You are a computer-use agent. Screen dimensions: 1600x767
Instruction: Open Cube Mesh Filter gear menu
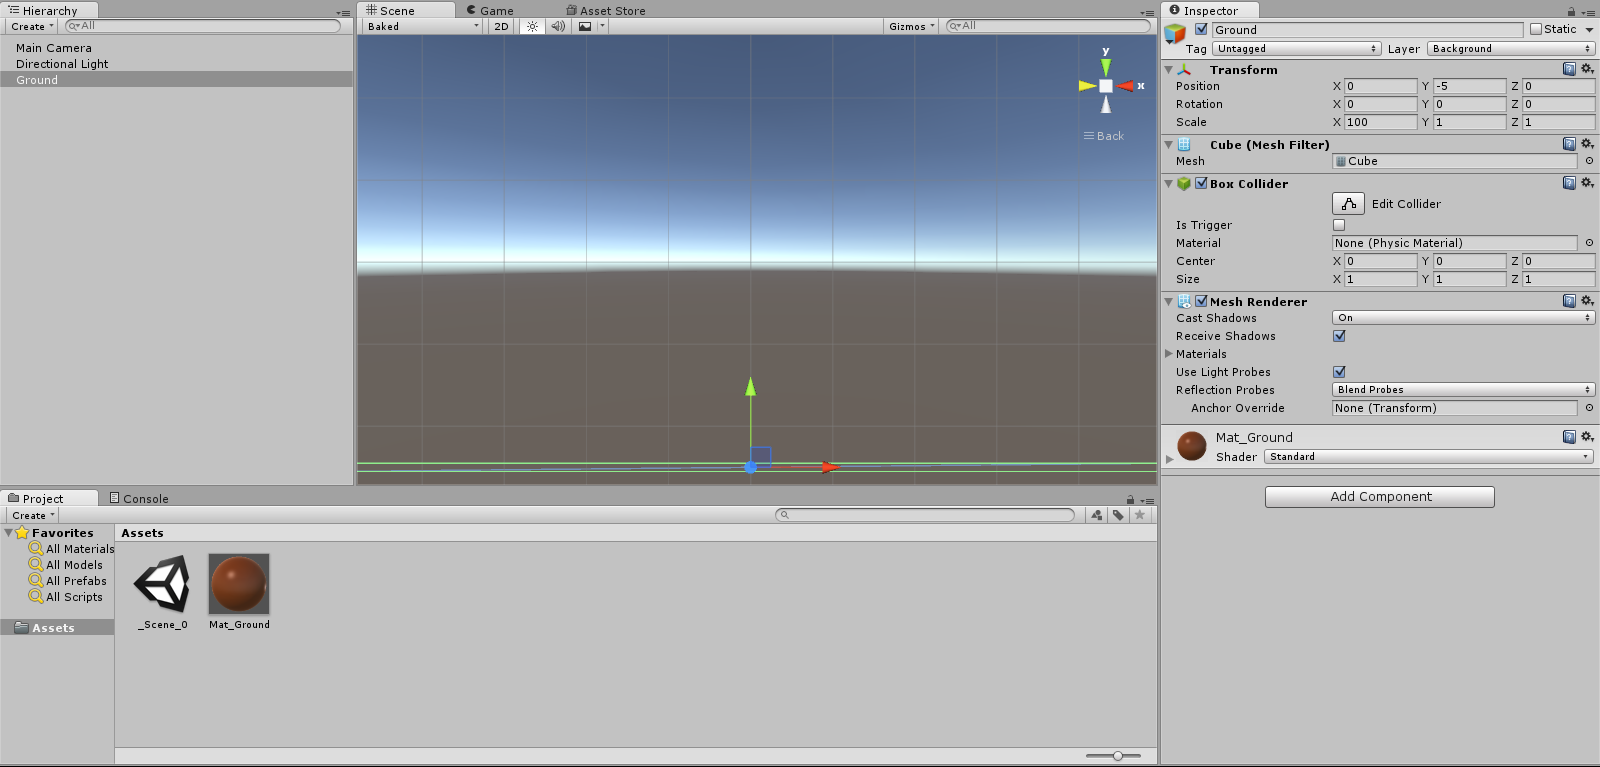(1587, 144)
